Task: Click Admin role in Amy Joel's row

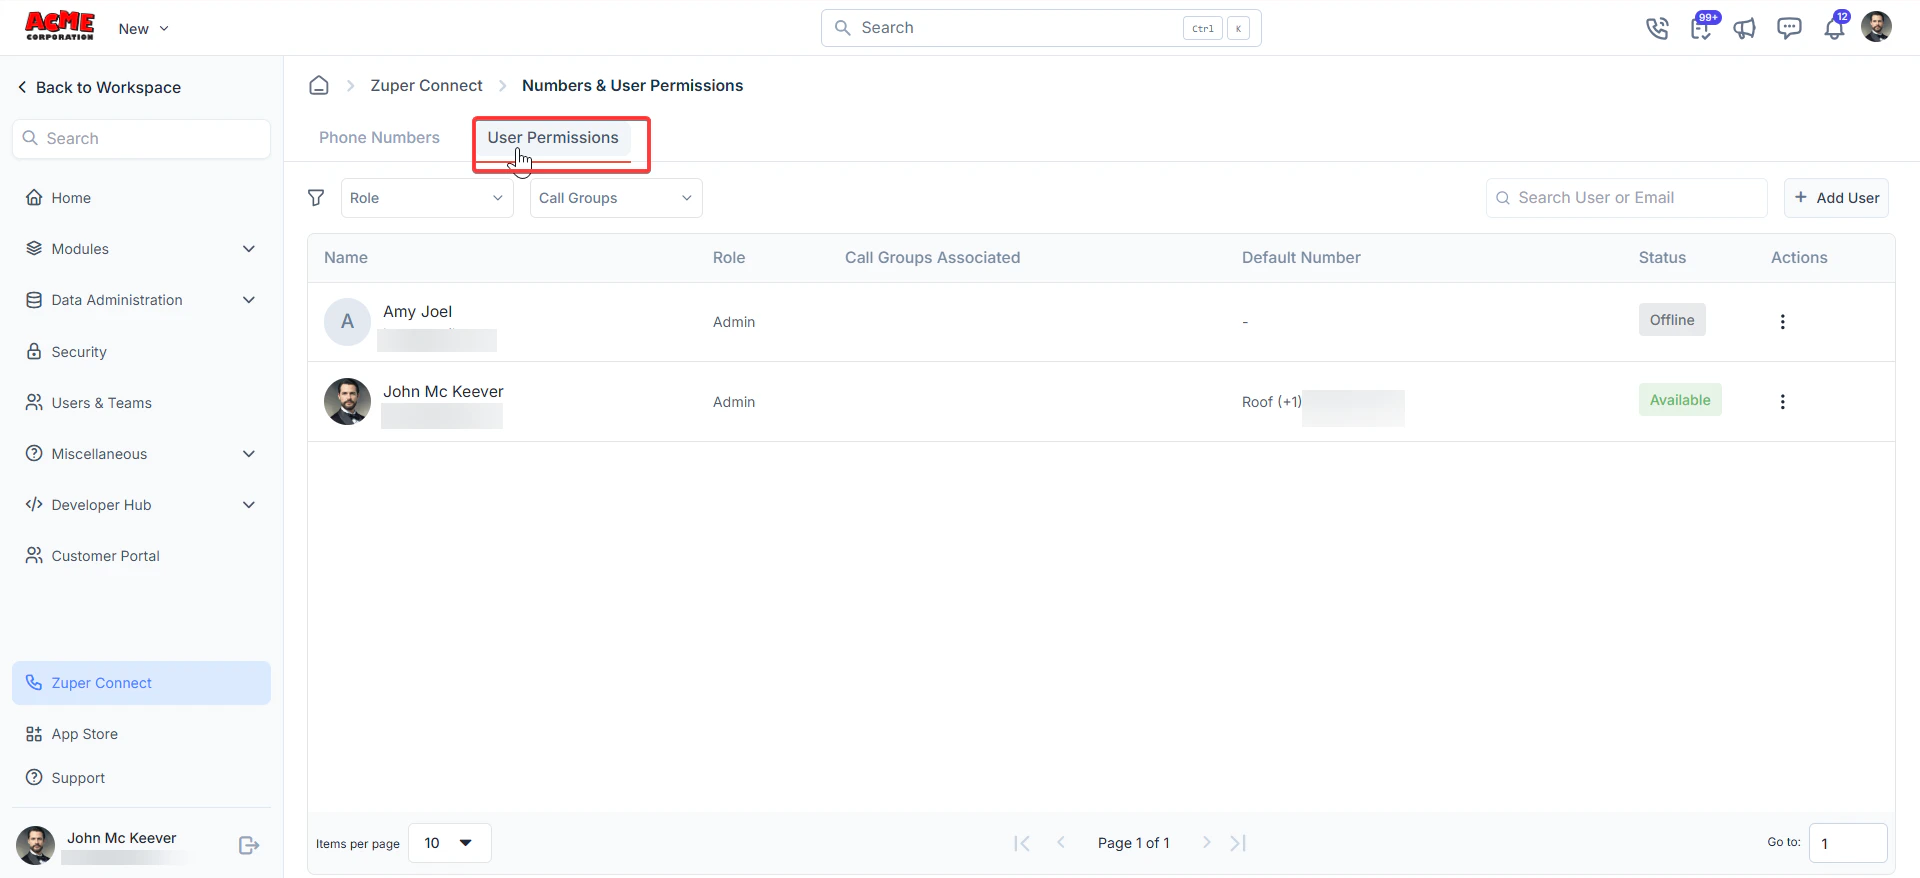Action: pyautogui.click(x=734, y=322)
